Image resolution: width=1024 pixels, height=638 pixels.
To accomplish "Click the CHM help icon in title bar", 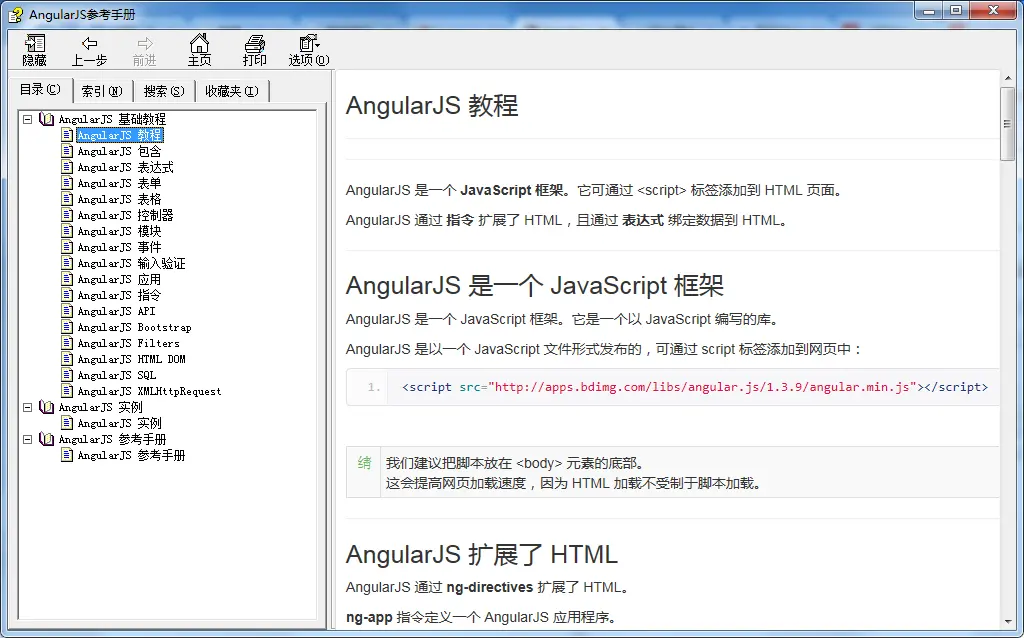I will [15, 14].
